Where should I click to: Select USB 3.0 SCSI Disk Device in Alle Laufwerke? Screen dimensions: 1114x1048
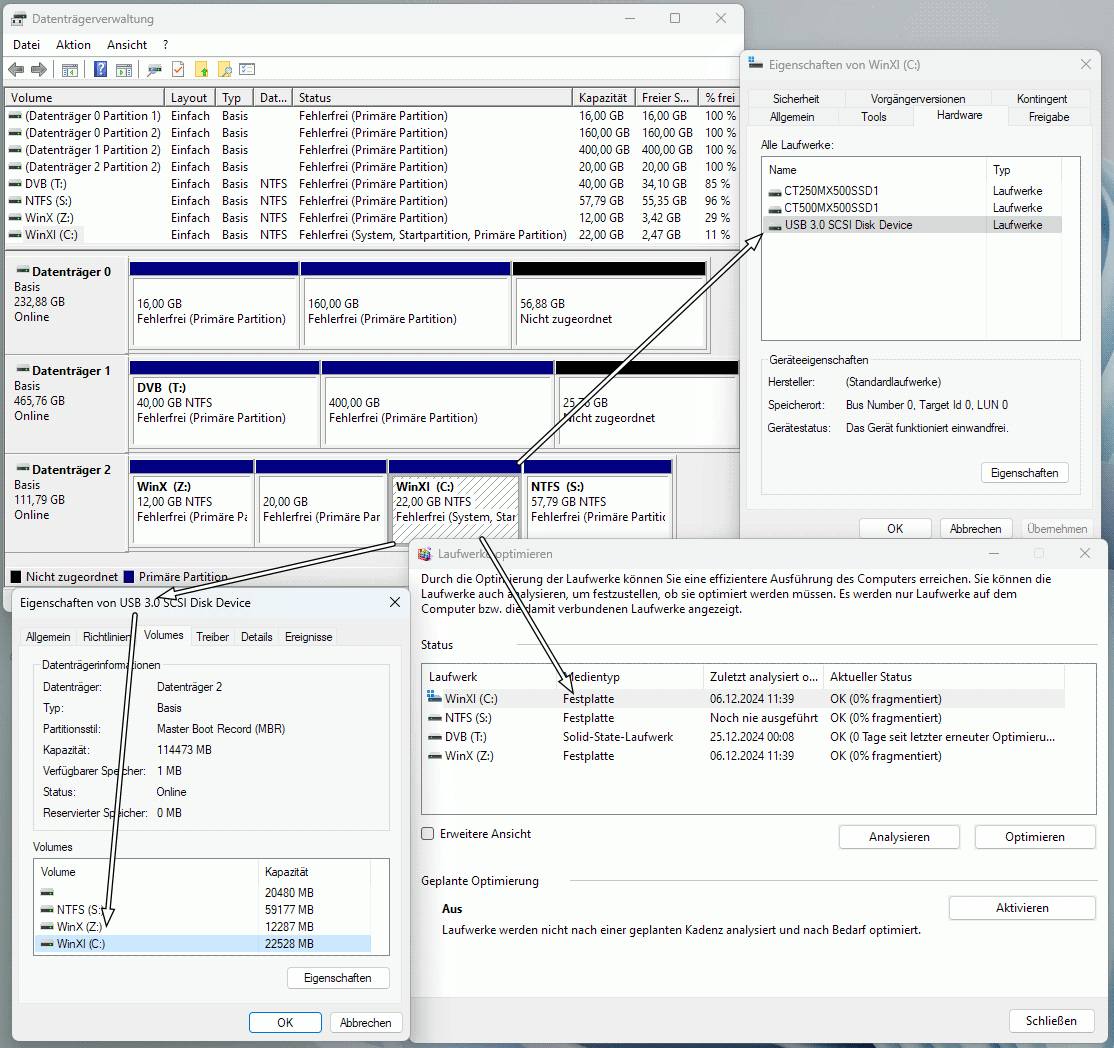(x=912, y=225)
